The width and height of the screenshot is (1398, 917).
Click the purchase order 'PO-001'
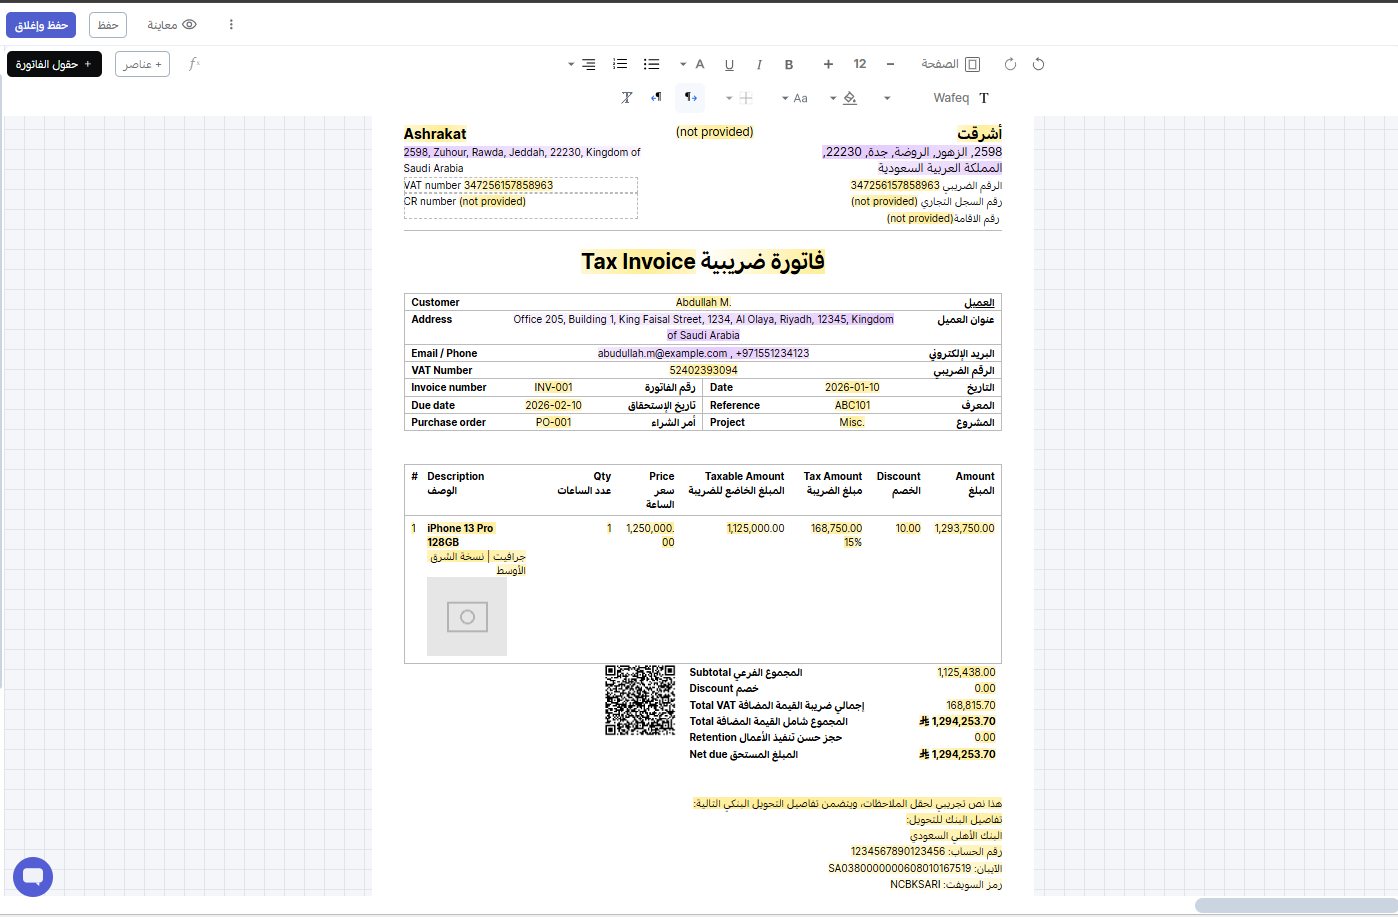[x=553, y=422]
